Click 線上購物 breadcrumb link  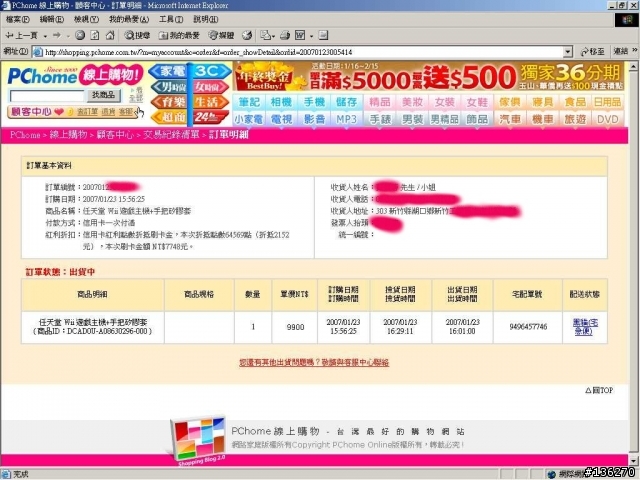(x=69, y=135)
